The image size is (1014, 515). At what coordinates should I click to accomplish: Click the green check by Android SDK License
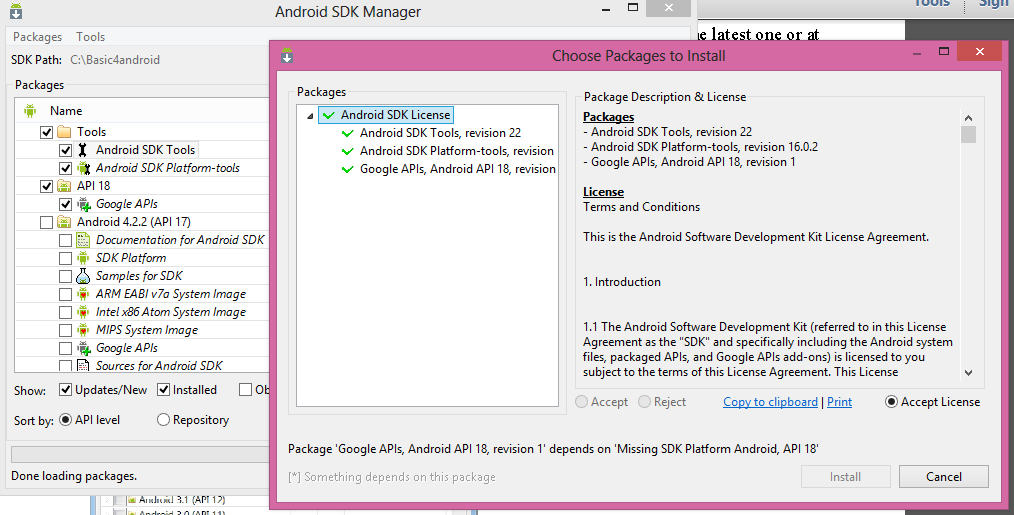[329, 115]
